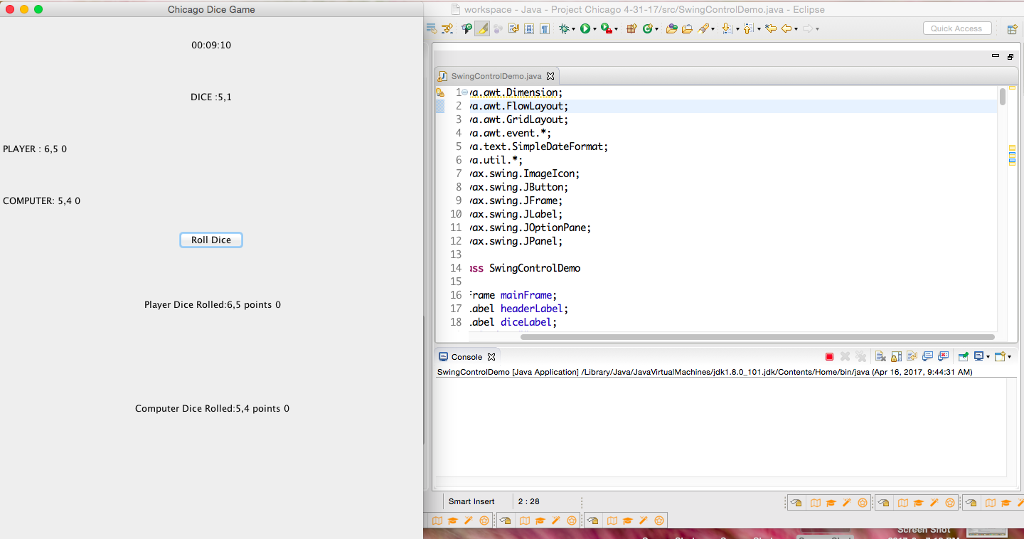Open Display Selected Console dropdown arrow
The image size is (1024, 539).
(988, 357)
